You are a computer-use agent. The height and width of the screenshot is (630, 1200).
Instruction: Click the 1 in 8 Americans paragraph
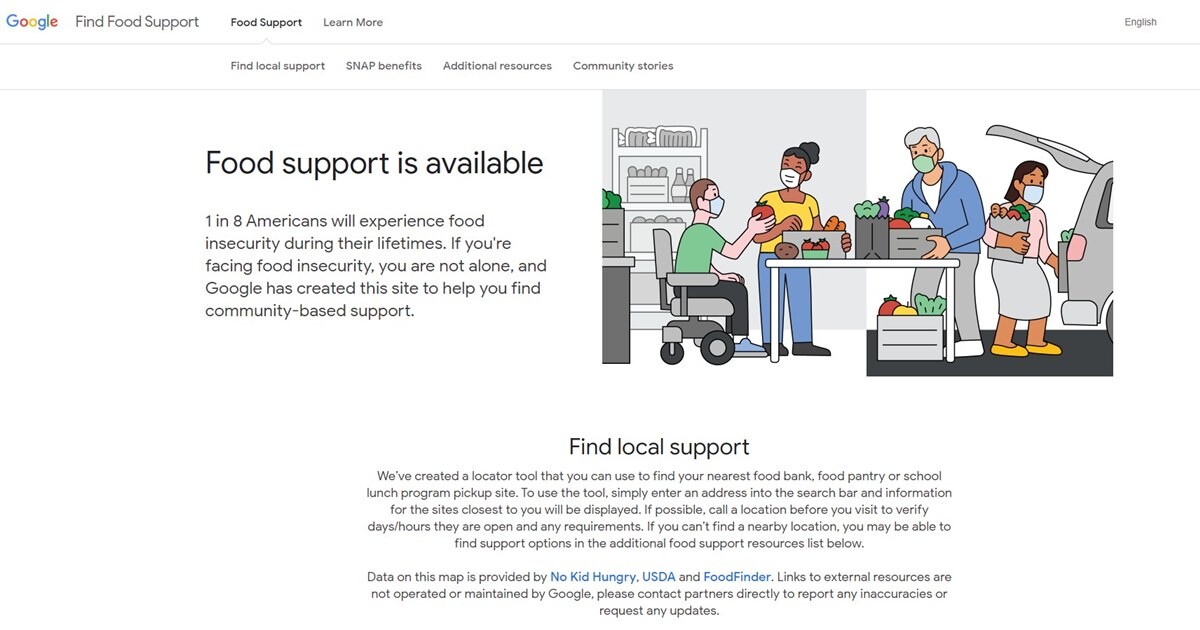(376, 266)
